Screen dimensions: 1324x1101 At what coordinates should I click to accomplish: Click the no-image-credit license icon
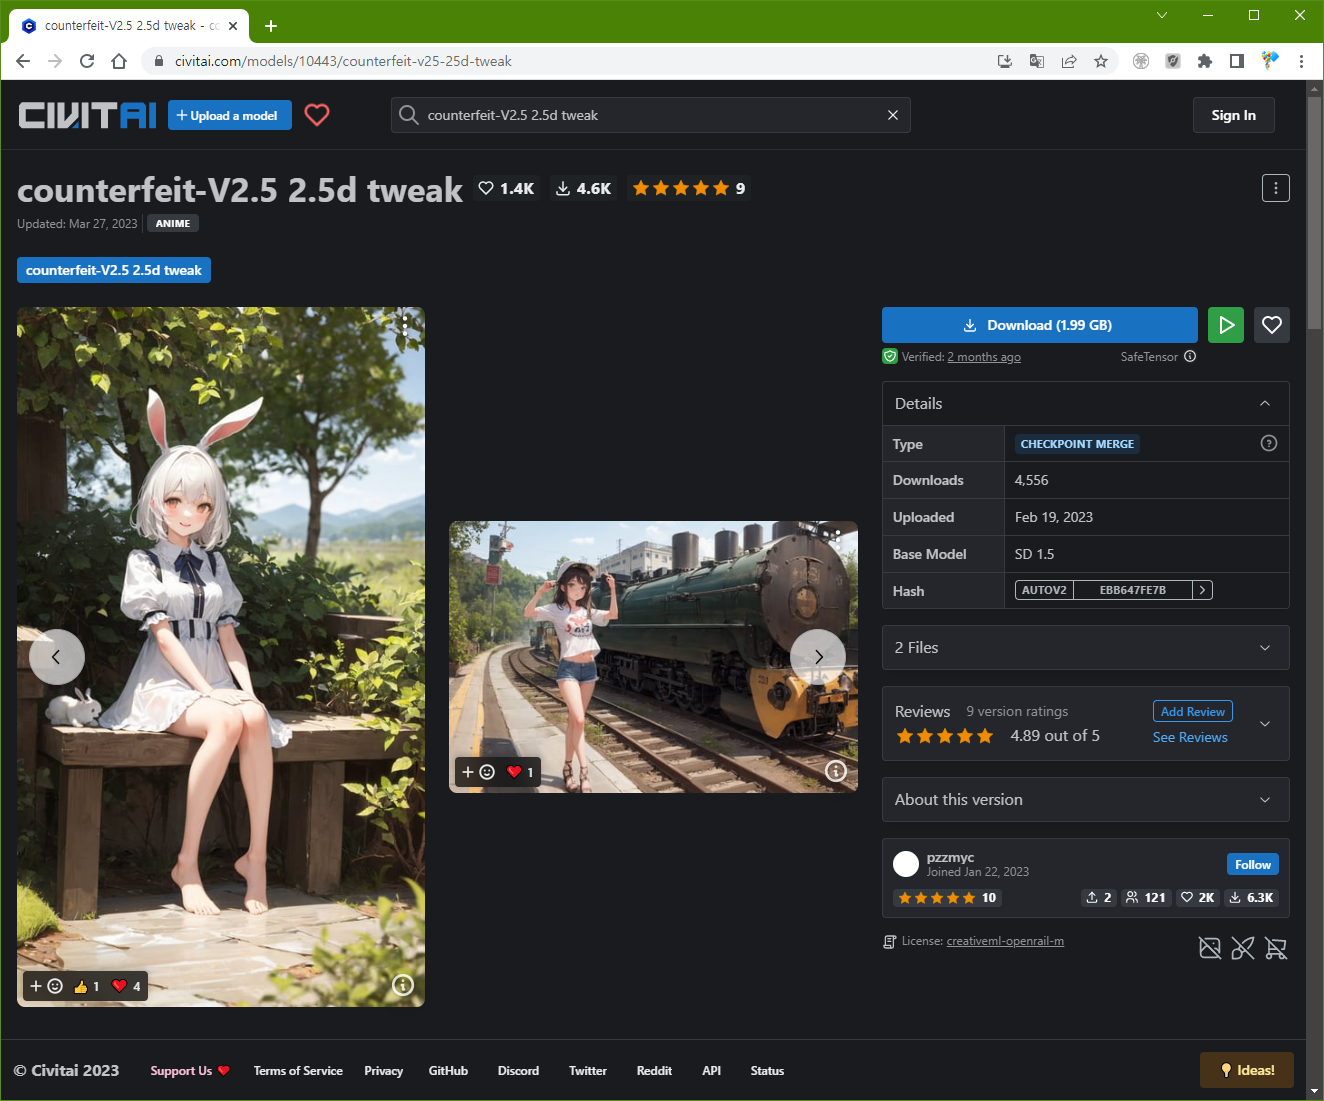click(1210, 948)
